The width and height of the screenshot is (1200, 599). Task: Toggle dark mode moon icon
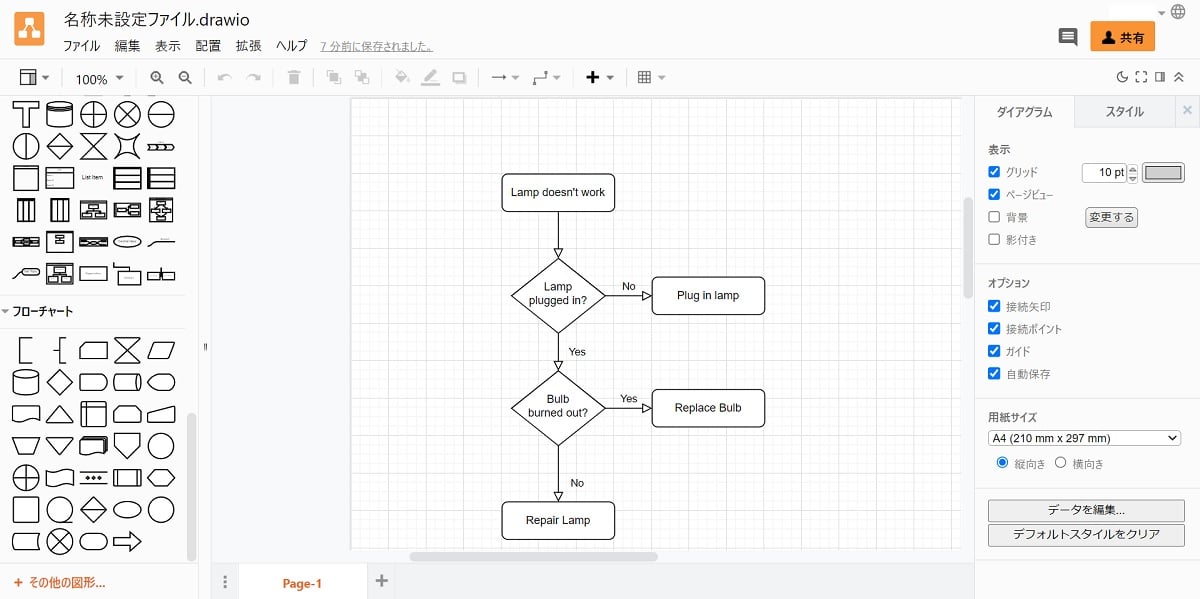click(1122, 78)
